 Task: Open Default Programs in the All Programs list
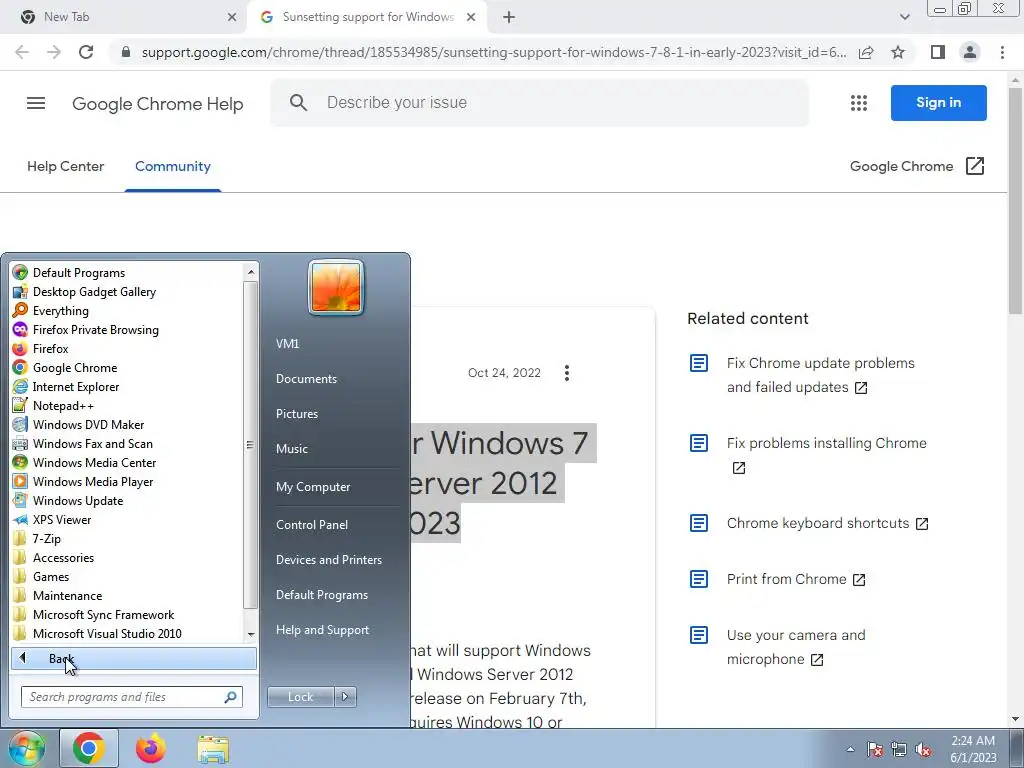tap(78, 273)
